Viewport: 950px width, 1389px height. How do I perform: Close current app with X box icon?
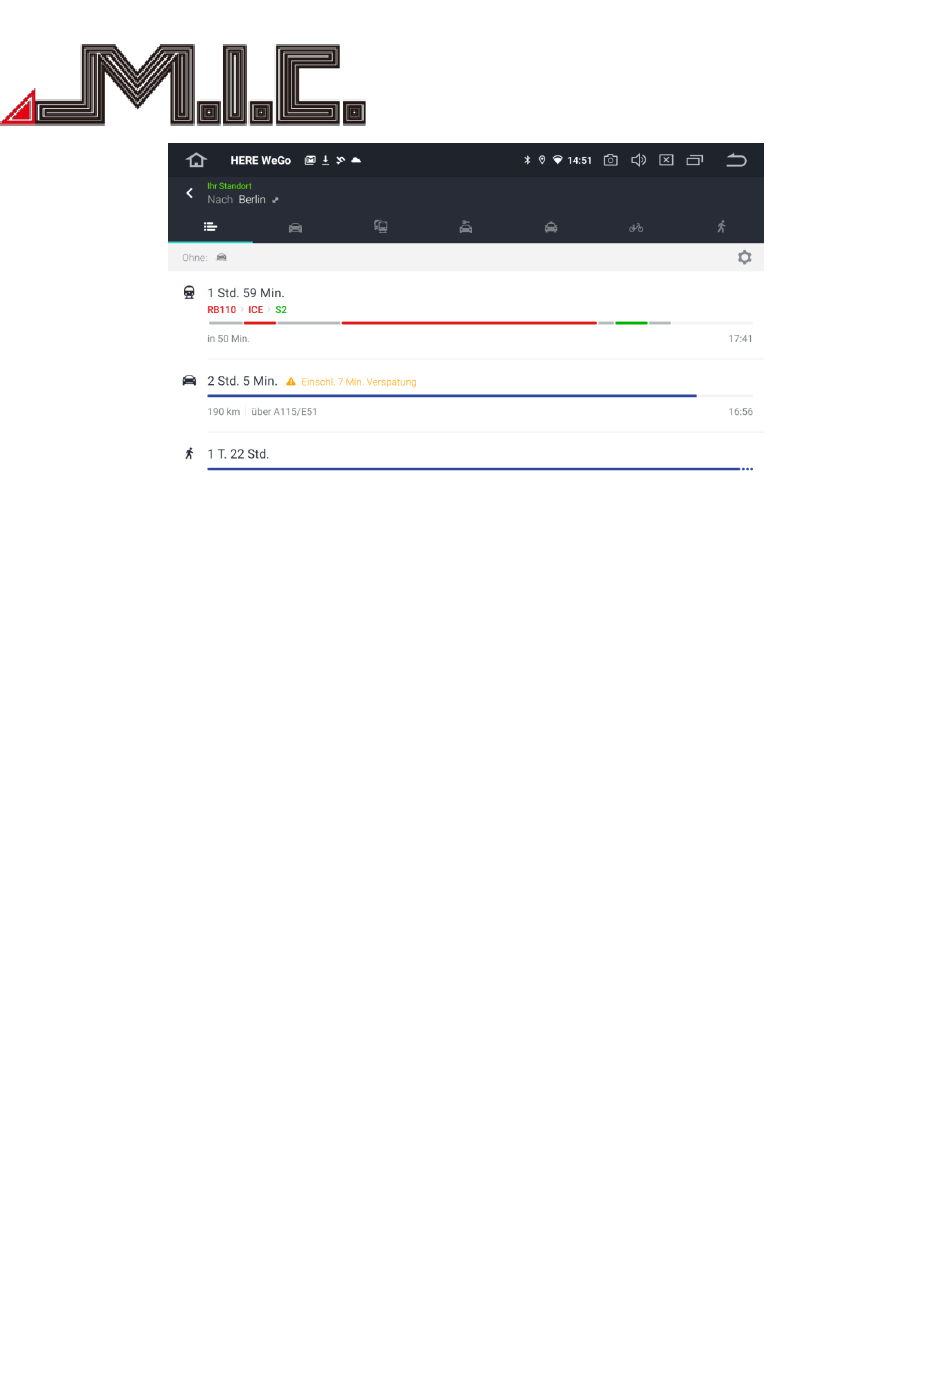[x=666, y=160]
